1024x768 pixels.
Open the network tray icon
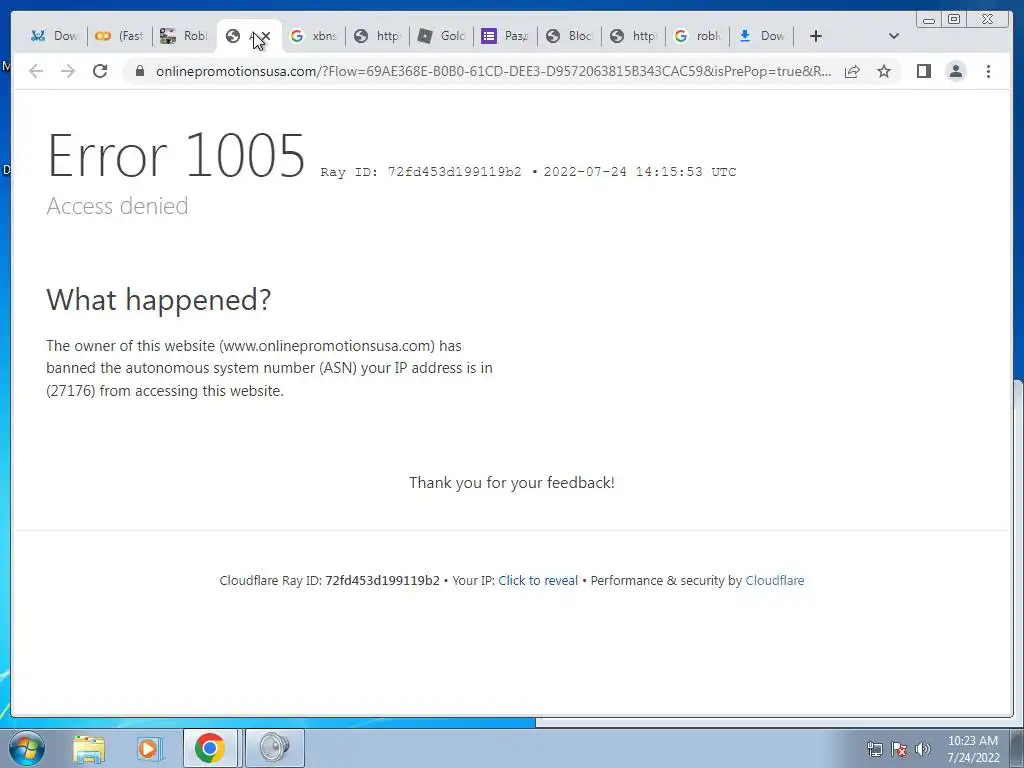coord(874,748)
